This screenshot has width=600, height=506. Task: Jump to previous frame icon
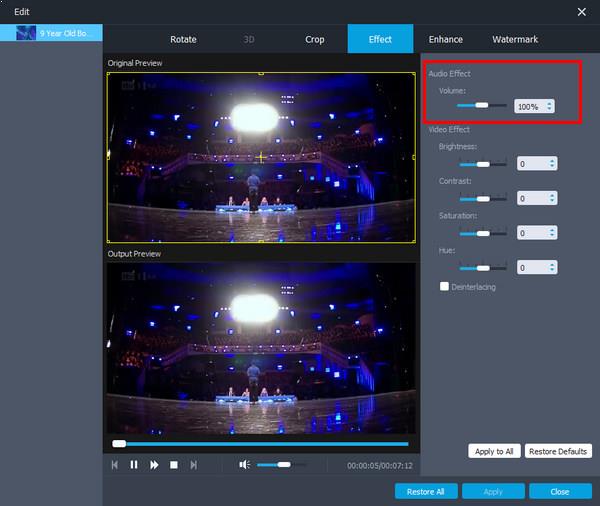[114, 465]
